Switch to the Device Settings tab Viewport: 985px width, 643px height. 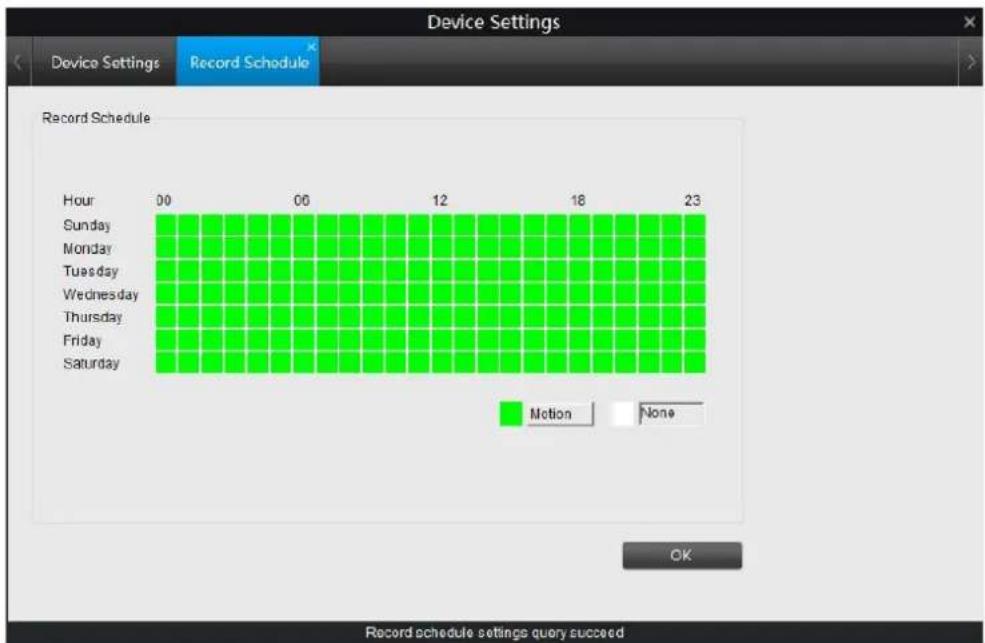click(x=105, y=62)
